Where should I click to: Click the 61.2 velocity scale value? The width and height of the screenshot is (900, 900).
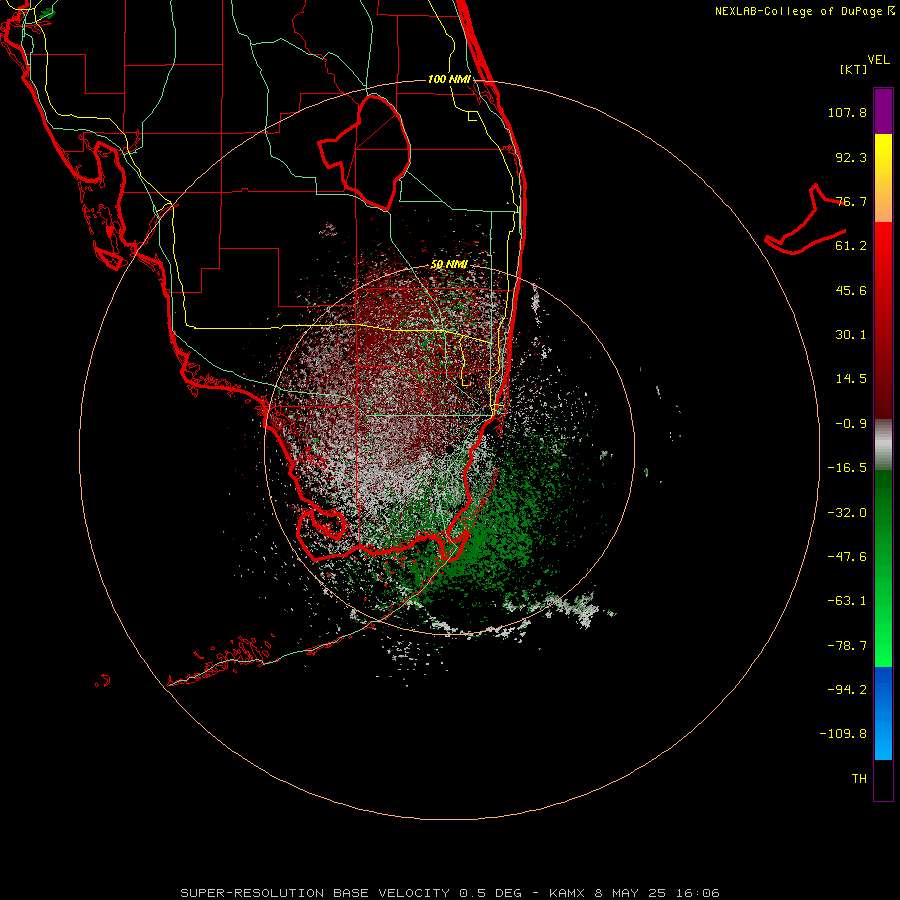coord(851,246)
